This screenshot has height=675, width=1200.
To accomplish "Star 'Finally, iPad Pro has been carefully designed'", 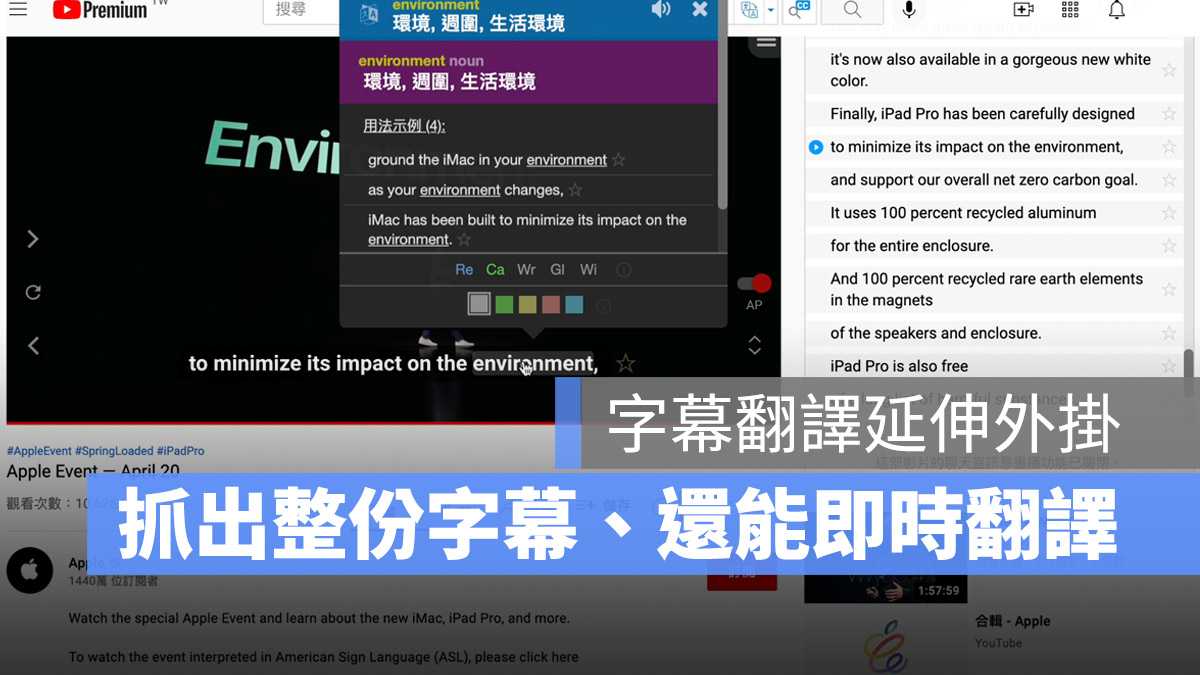I will tap(1168, 114).
